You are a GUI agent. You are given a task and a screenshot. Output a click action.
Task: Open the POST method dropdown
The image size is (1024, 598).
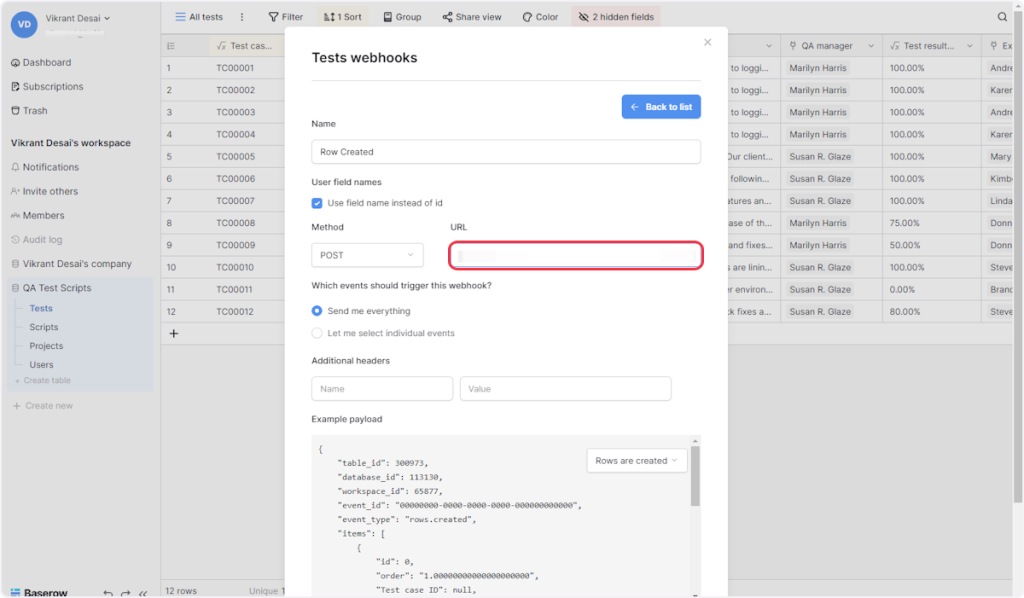[366, 255]
